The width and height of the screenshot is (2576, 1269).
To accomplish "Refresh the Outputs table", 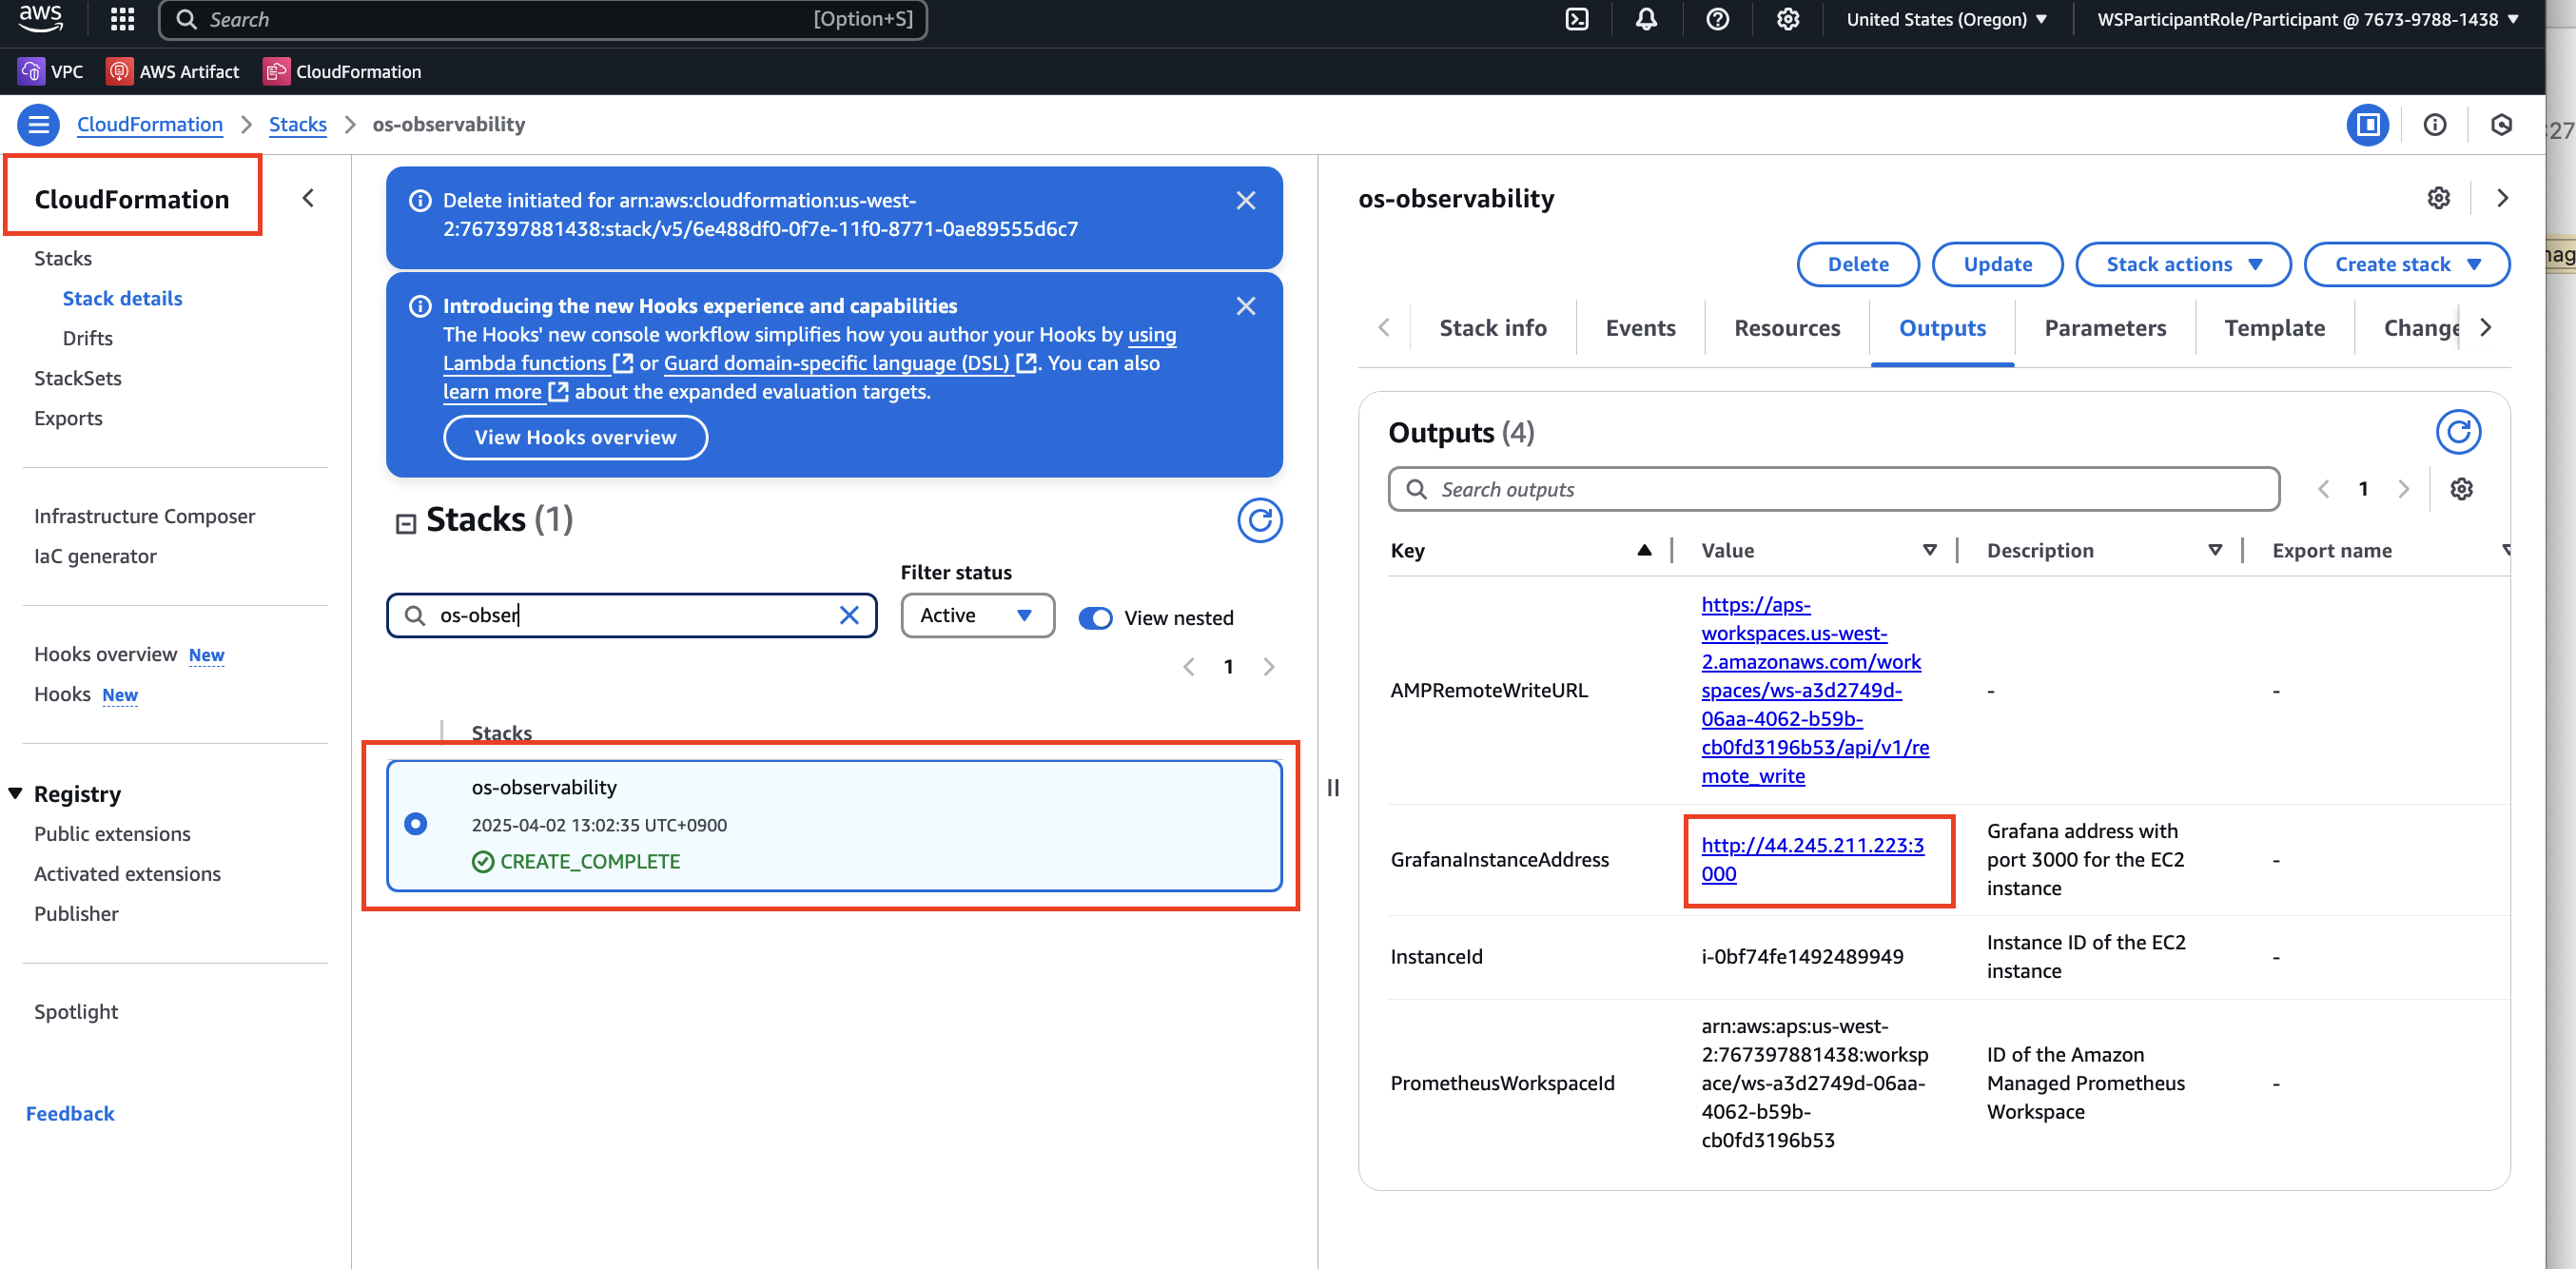I will [2457, 432].
